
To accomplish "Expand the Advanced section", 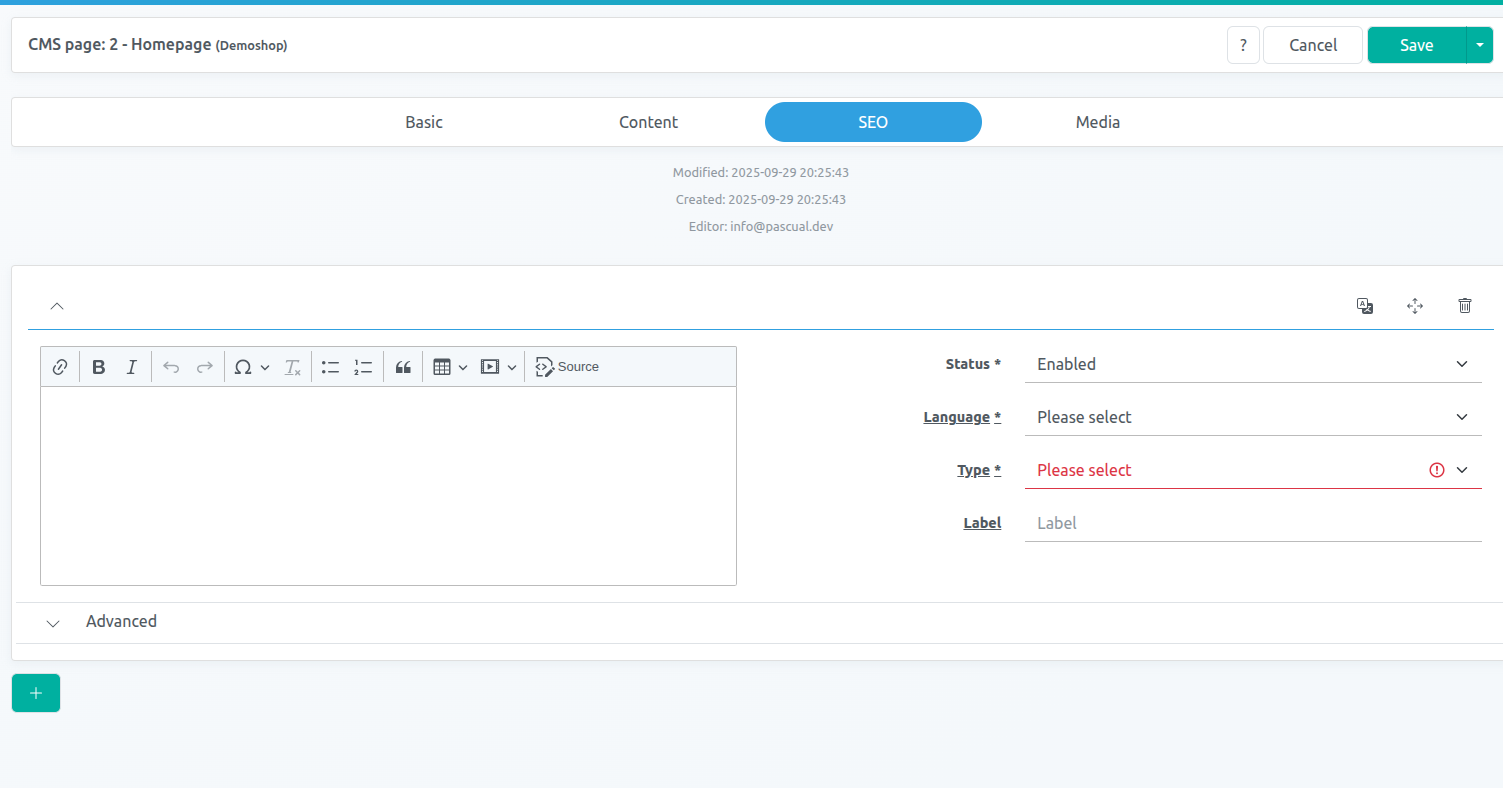I will [x=120, y=622].
